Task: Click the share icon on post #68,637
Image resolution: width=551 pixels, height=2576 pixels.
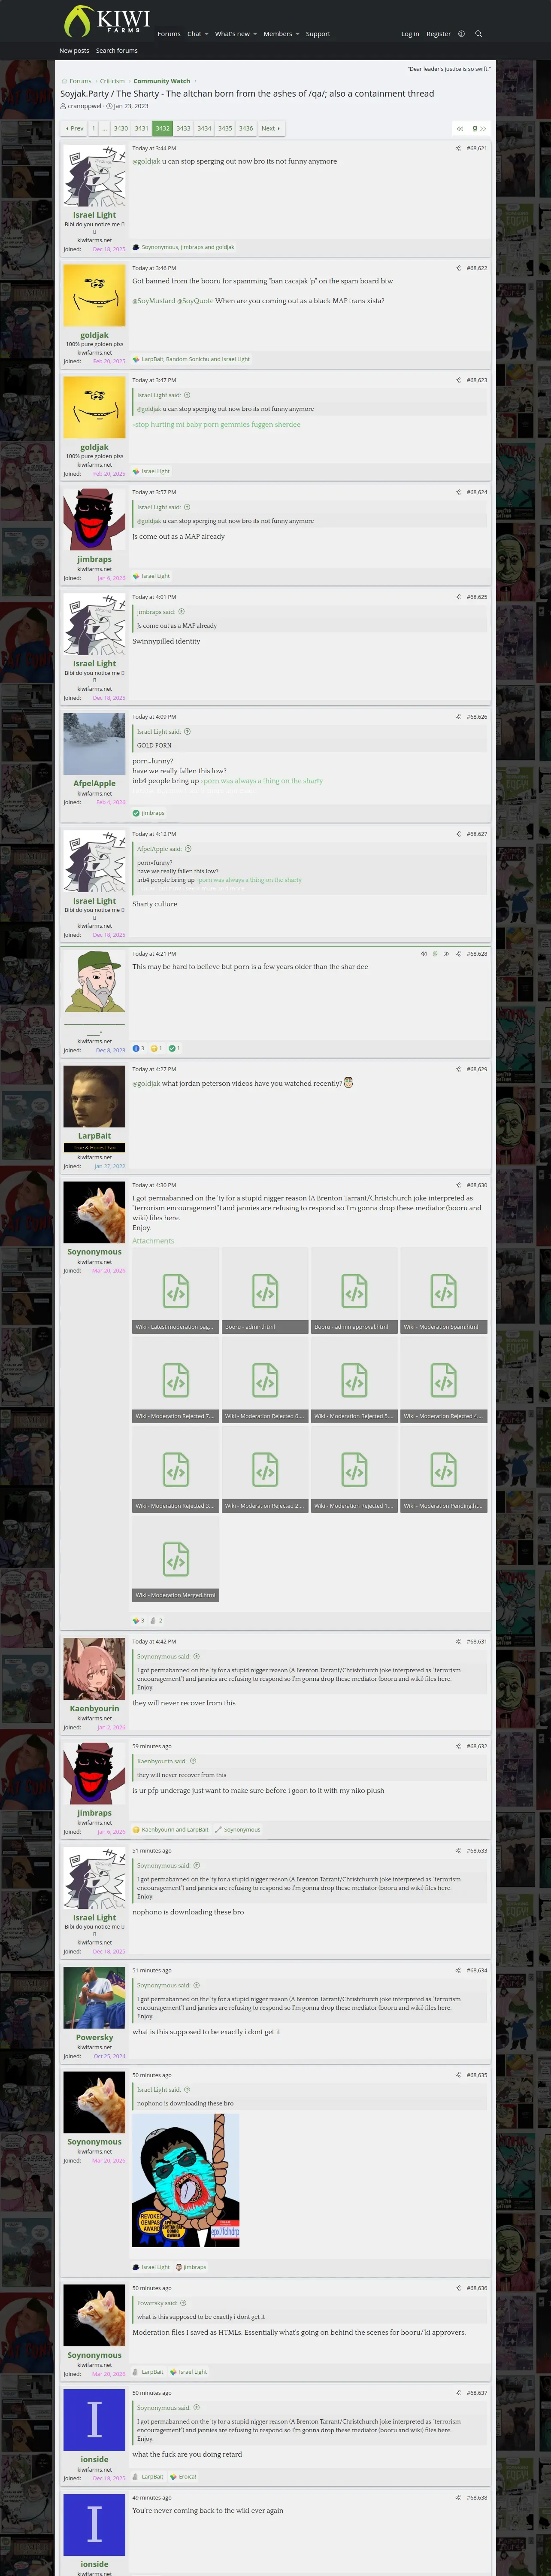Action: coord(458,2393)
